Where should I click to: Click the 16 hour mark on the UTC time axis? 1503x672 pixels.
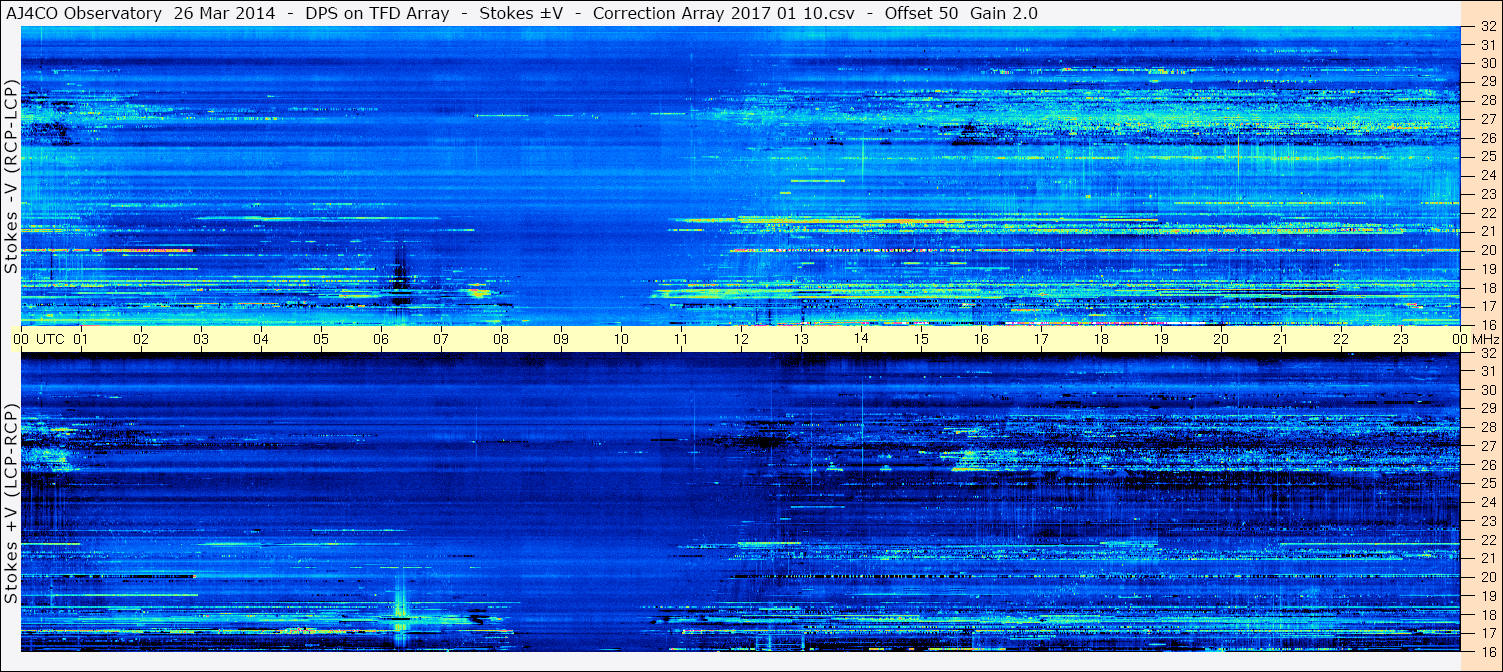click(x=981, y=339)
